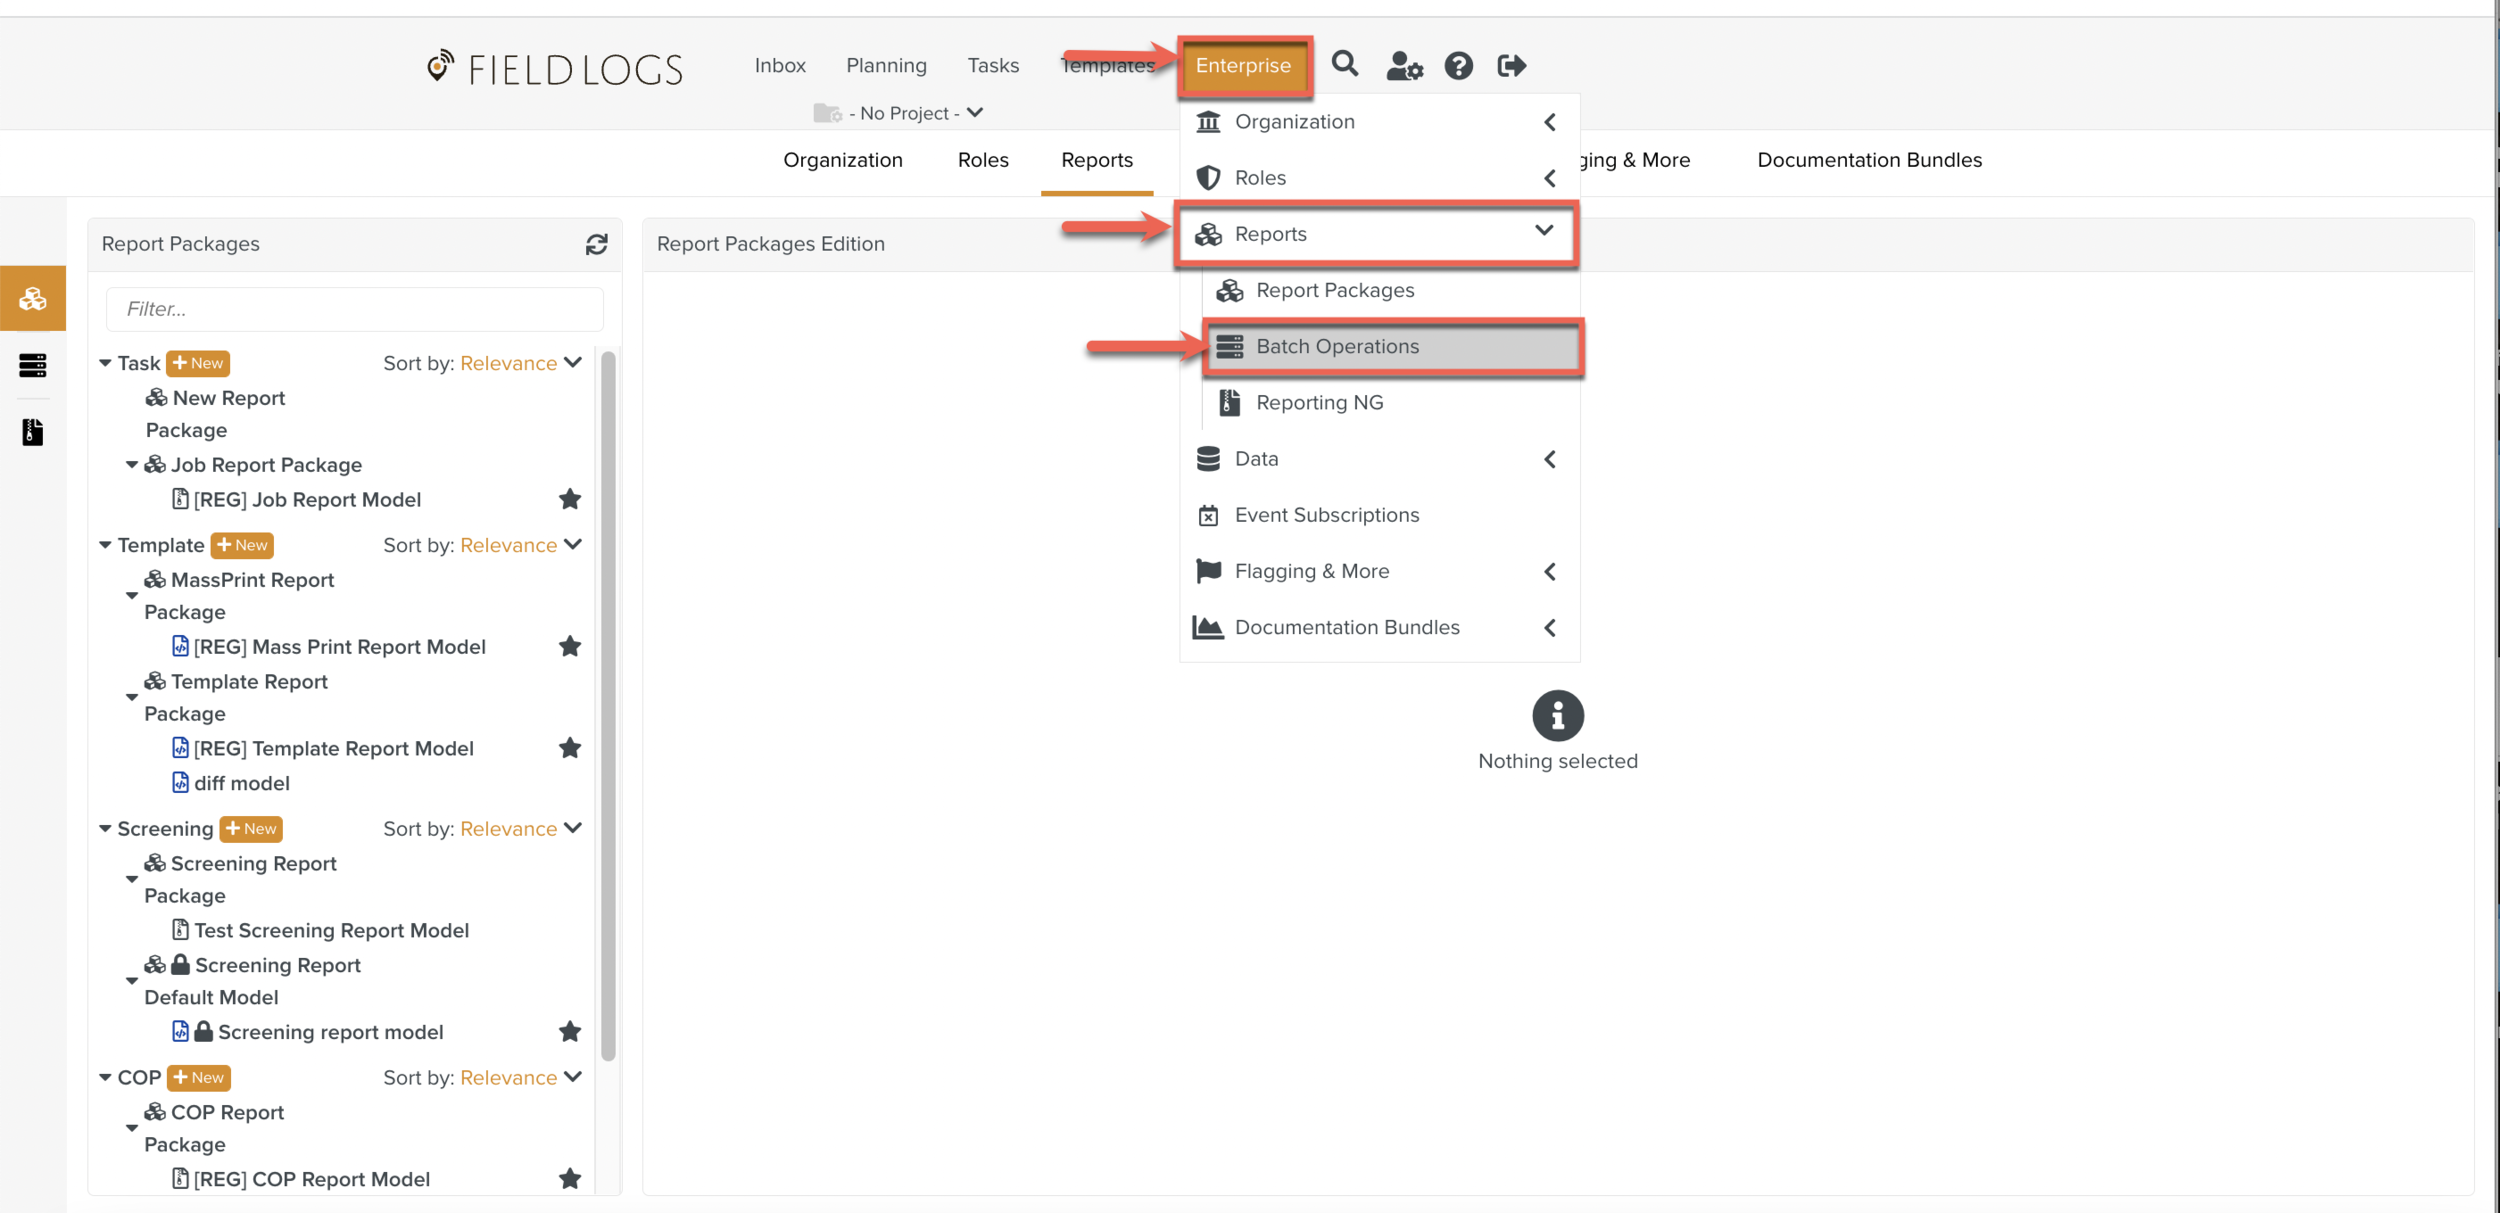Focus the Filter input field
This screenshot has height=1213, width=2500.
pyautogui.click(x=355, y=309)
